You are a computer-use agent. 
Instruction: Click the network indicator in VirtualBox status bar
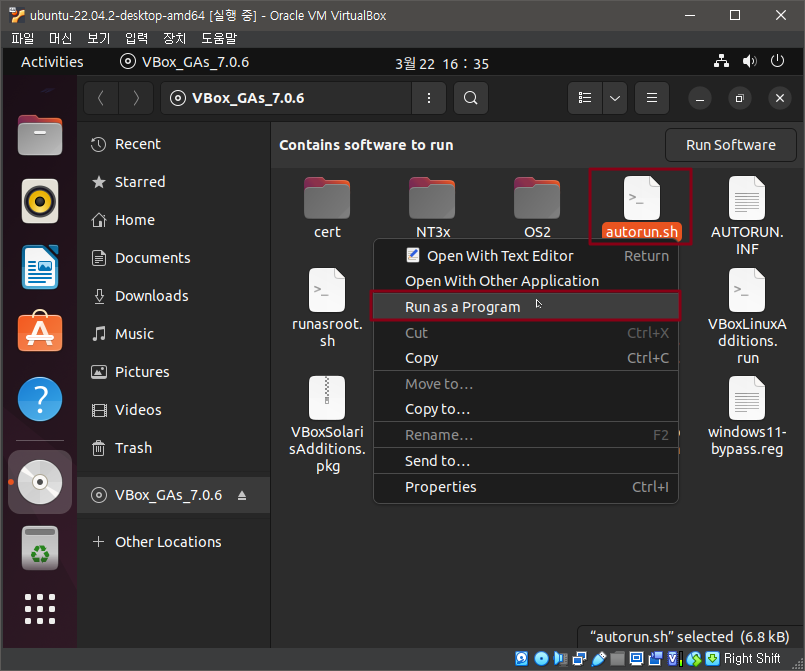pos(579,658)
